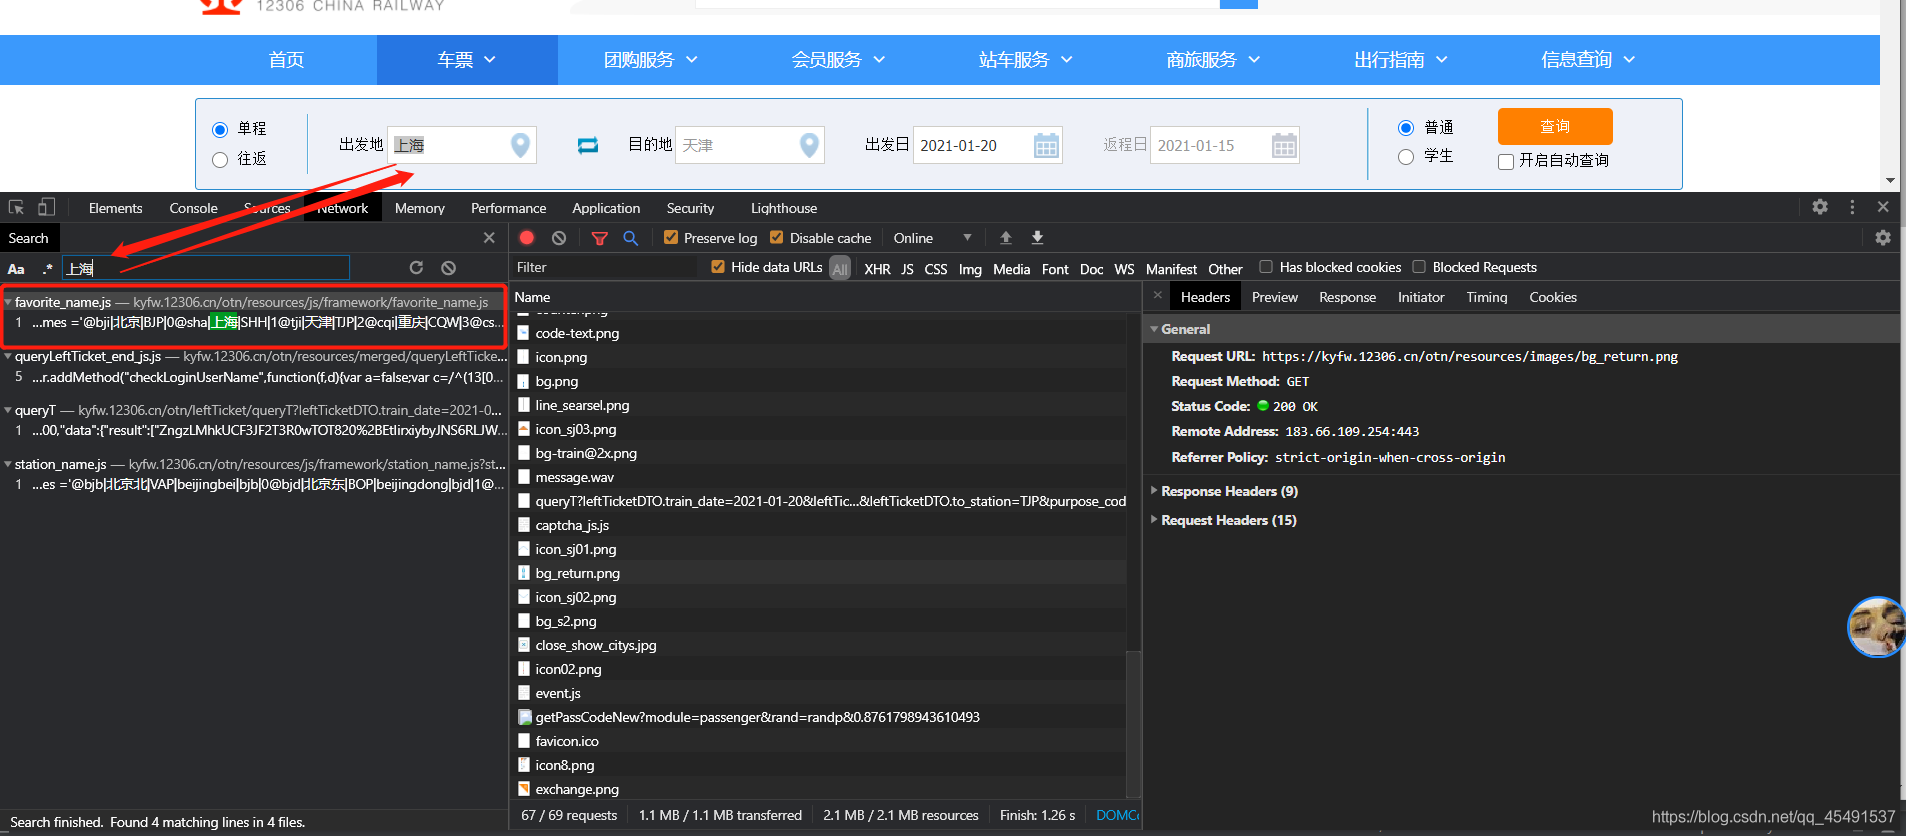Toggle the device toolbar icon
1906x836 pixels.
click(46, 207)
